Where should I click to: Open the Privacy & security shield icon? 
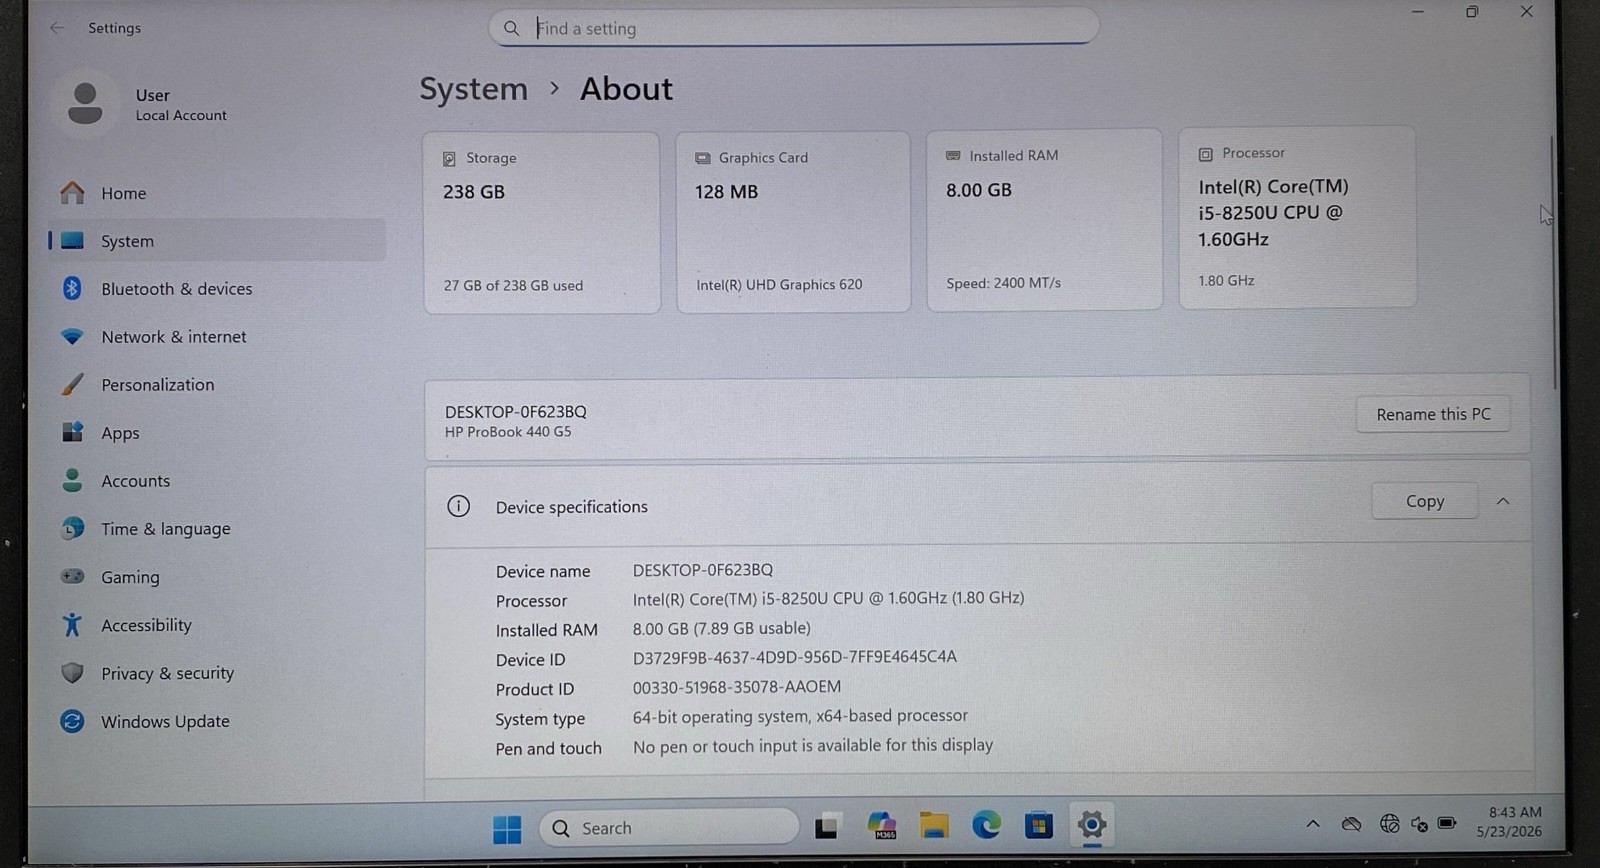coord(72,672)
